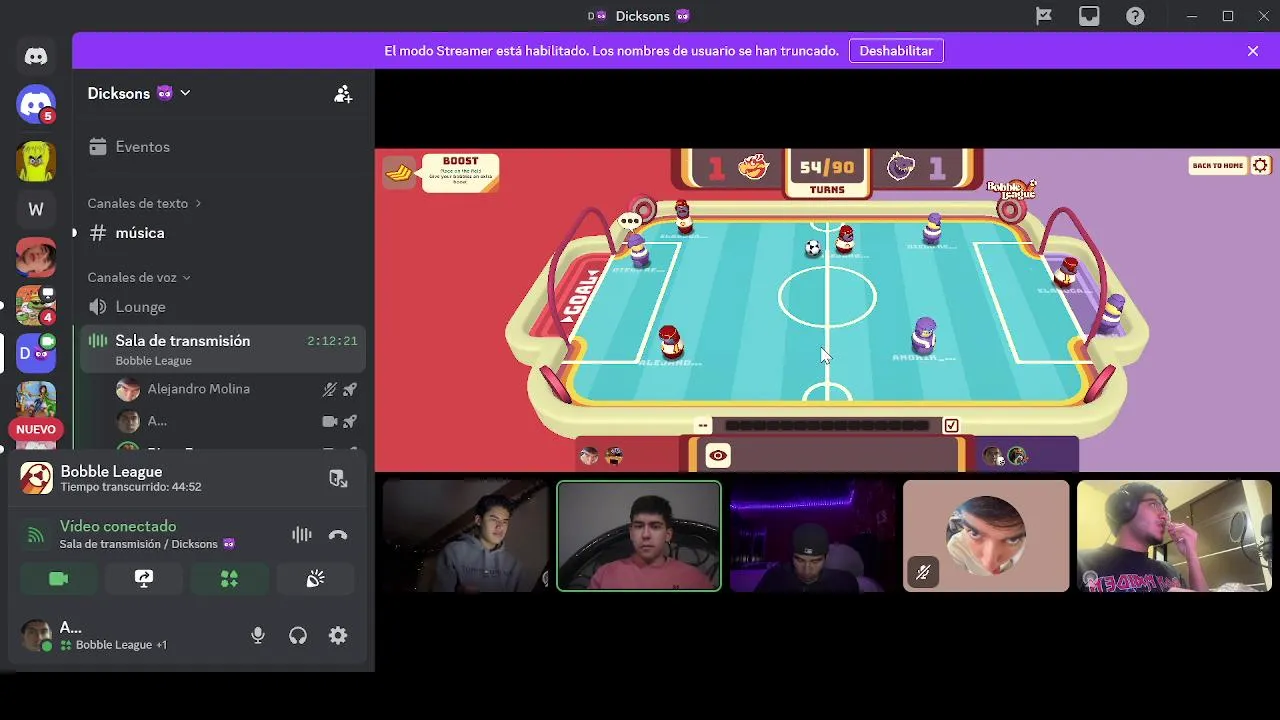Click the 2:12:21 call duration timer
Image resolution: width=1280 pixels, height=720 pixels.
(332, 341)
